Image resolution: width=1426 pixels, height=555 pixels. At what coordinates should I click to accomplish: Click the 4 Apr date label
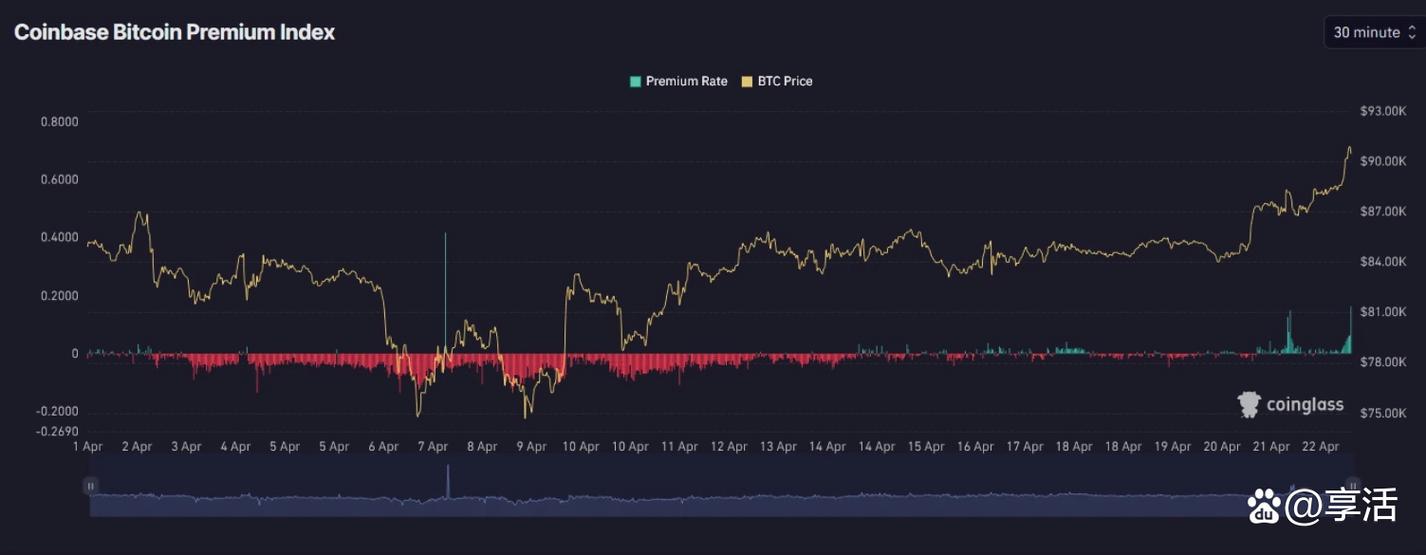pyautogui.click(x=235, y=447)
